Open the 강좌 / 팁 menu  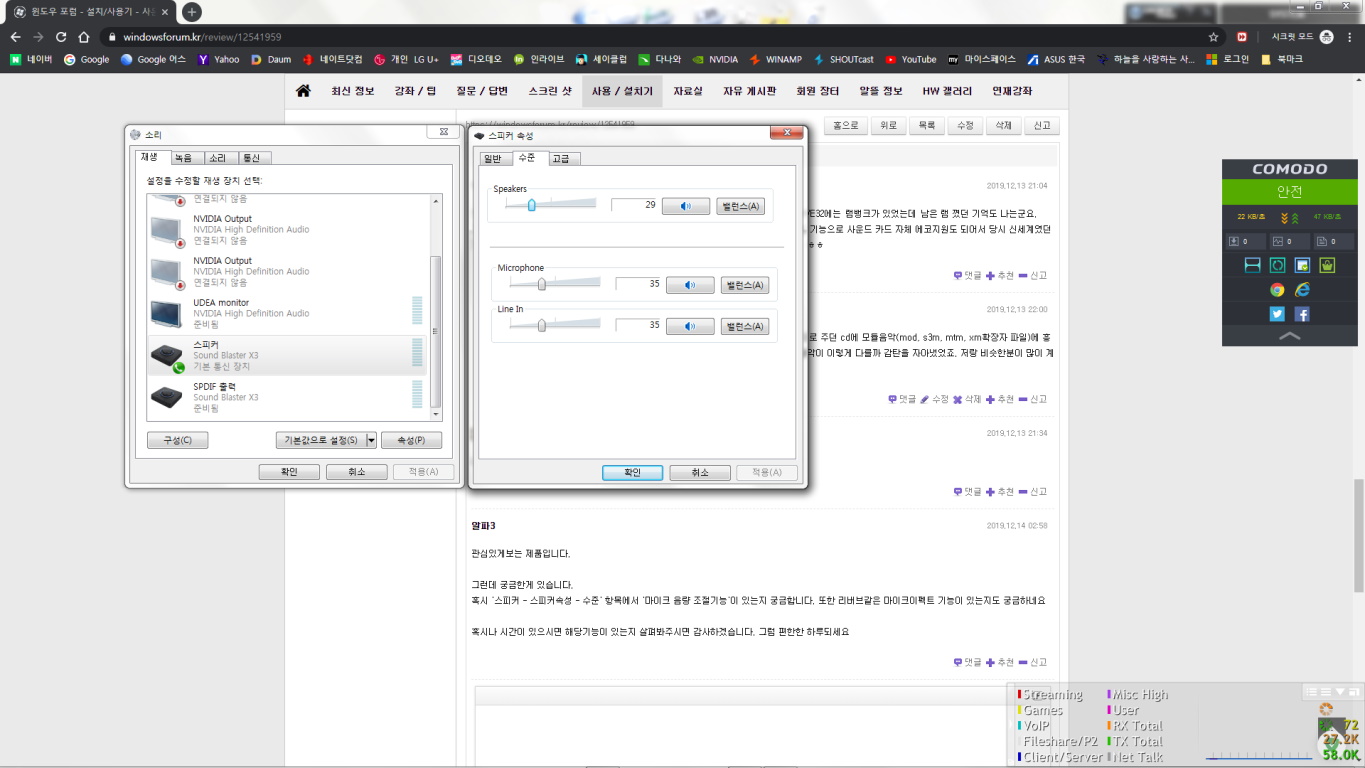point(416,91)
